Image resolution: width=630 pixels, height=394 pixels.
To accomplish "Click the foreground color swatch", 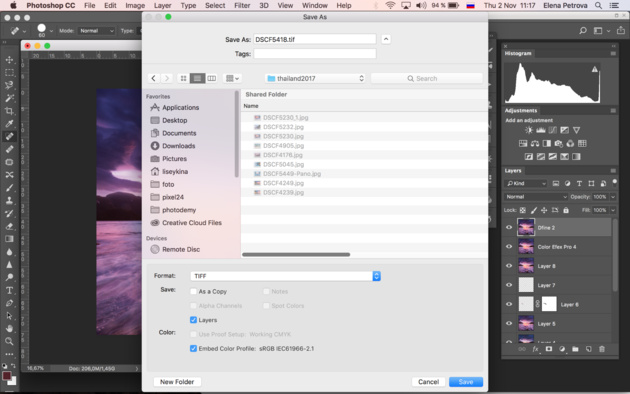I will tap(6, 376).
